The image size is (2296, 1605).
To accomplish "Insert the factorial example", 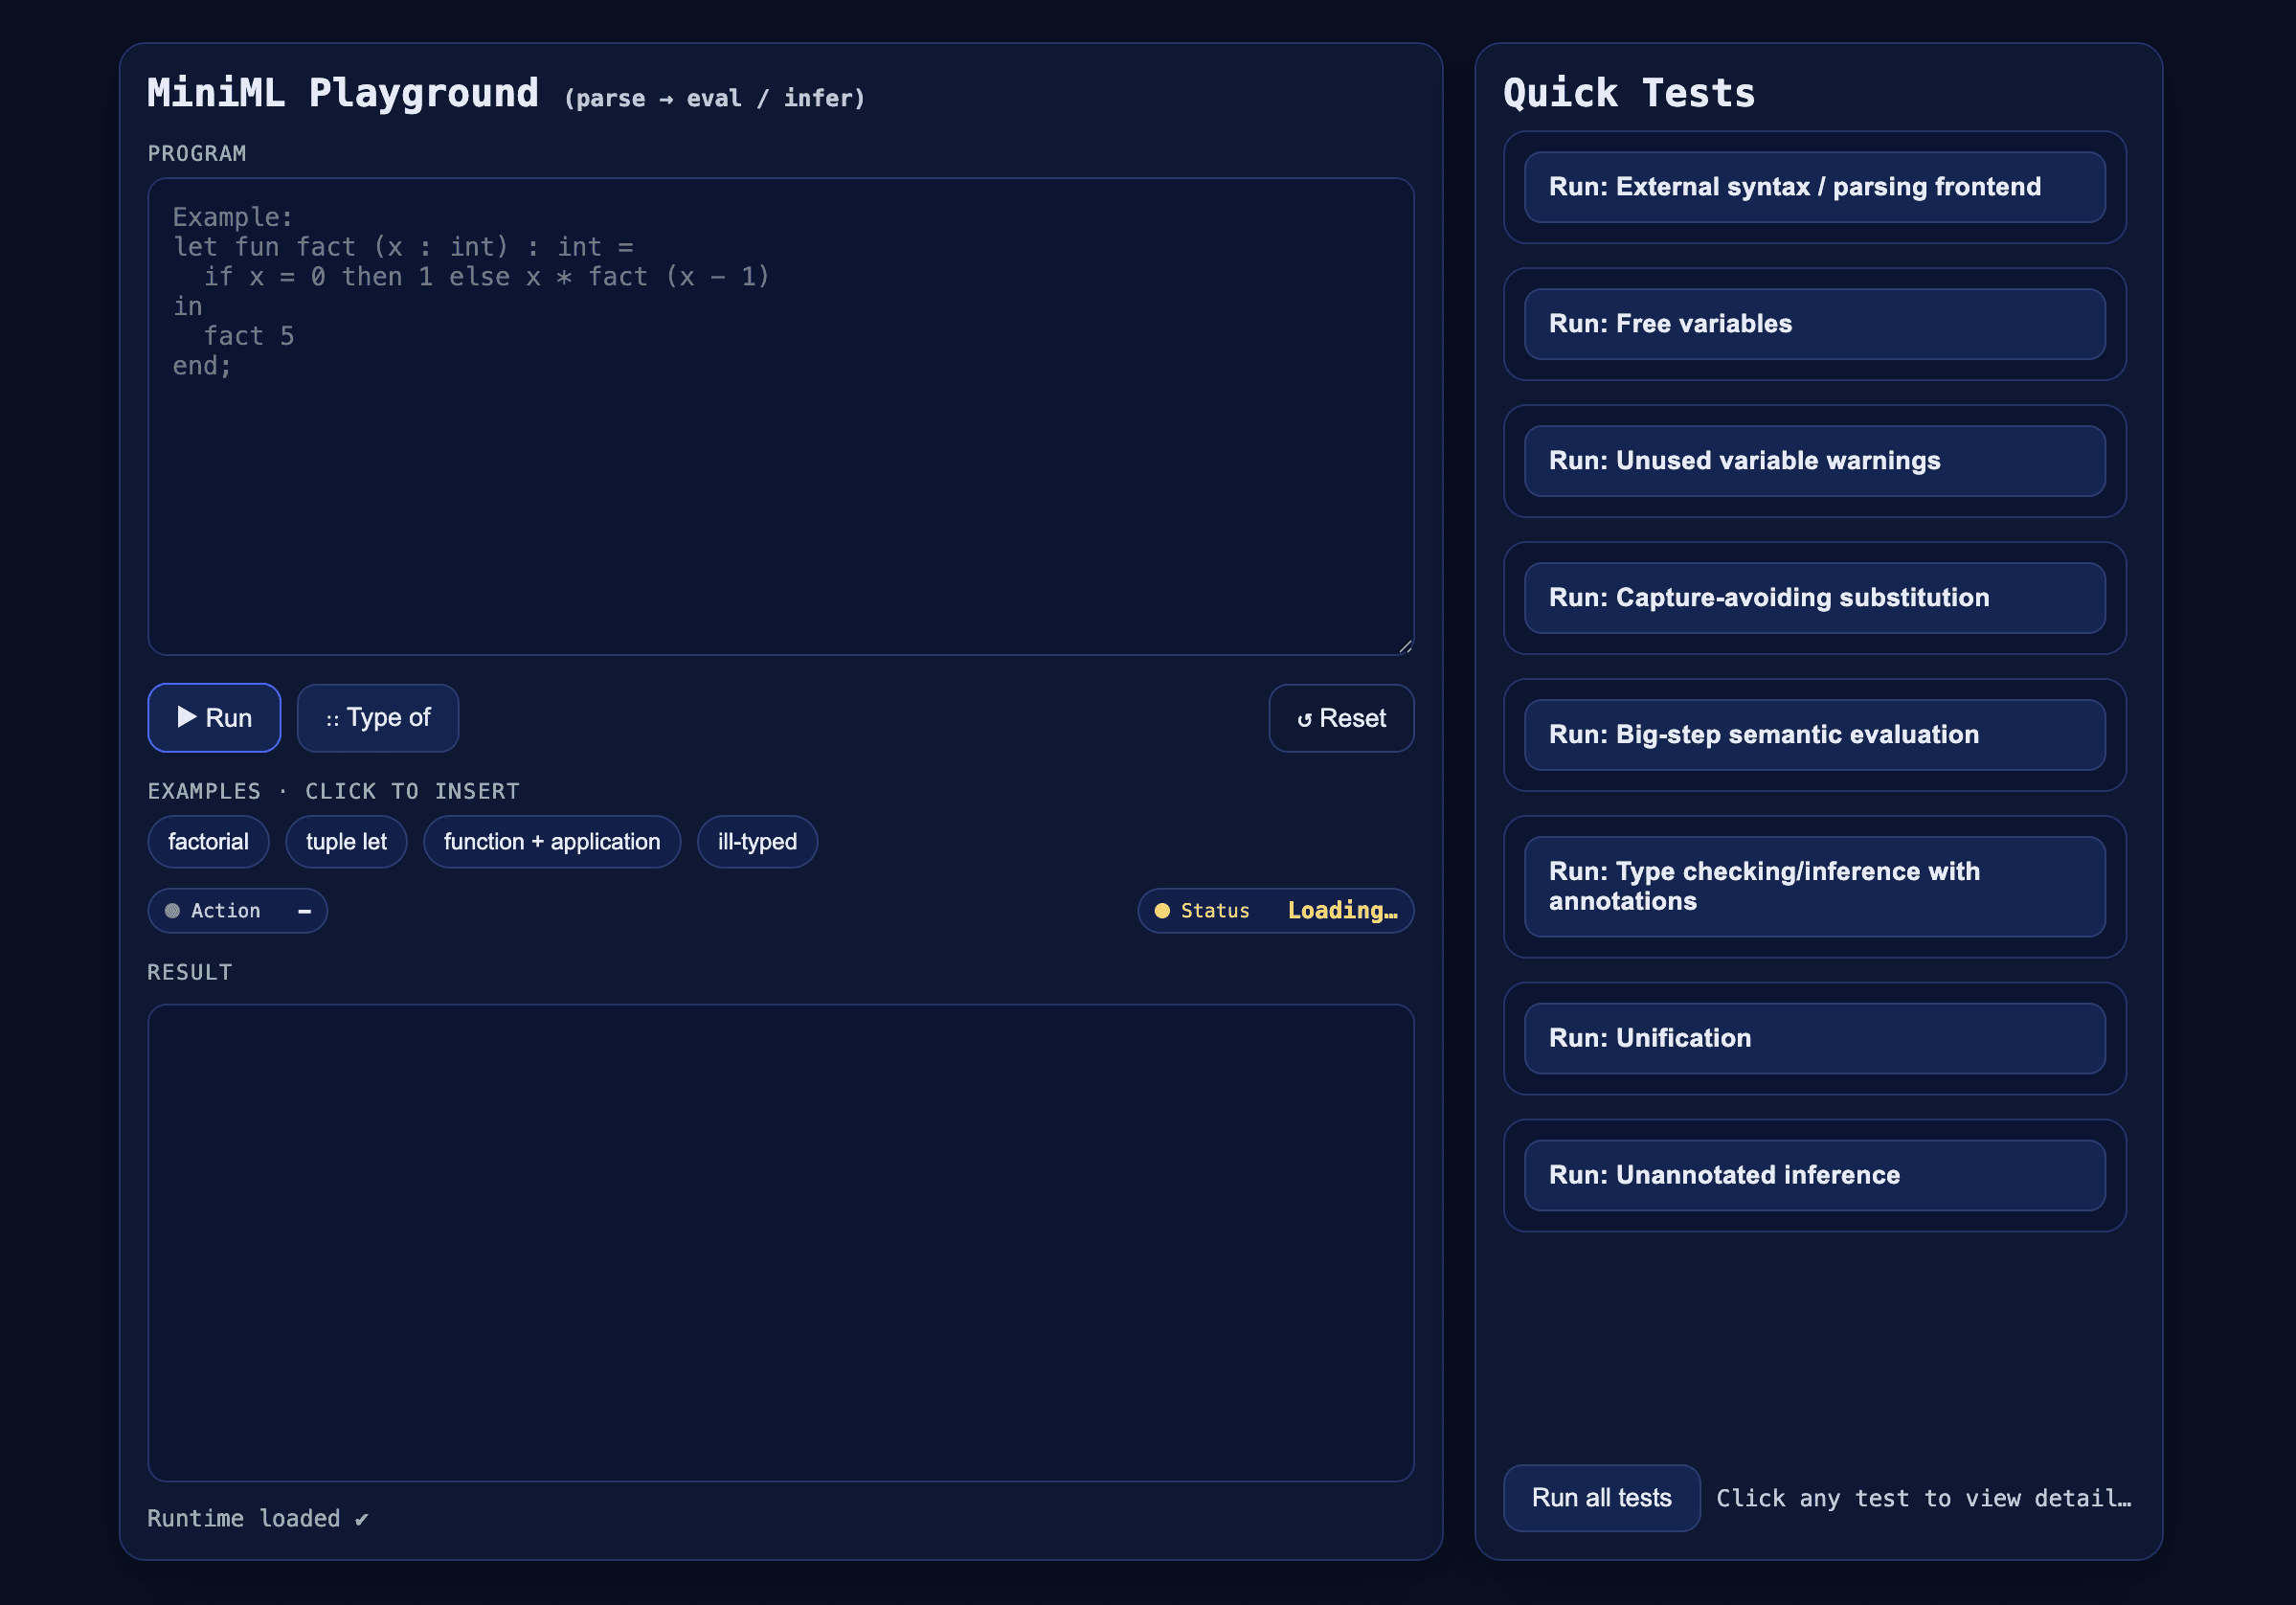I will pyautogui.click(x=208, y=842).
